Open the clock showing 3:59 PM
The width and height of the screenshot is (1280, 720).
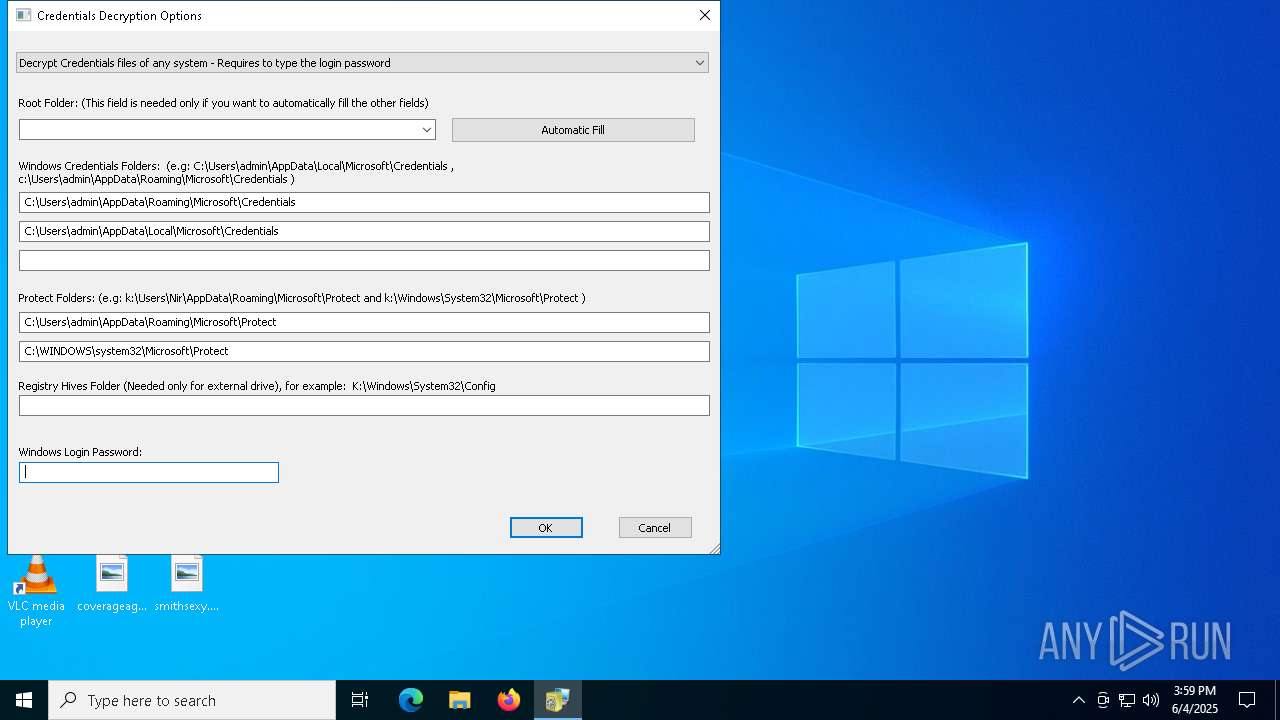pyautogui.click(x=1195, y=700)
